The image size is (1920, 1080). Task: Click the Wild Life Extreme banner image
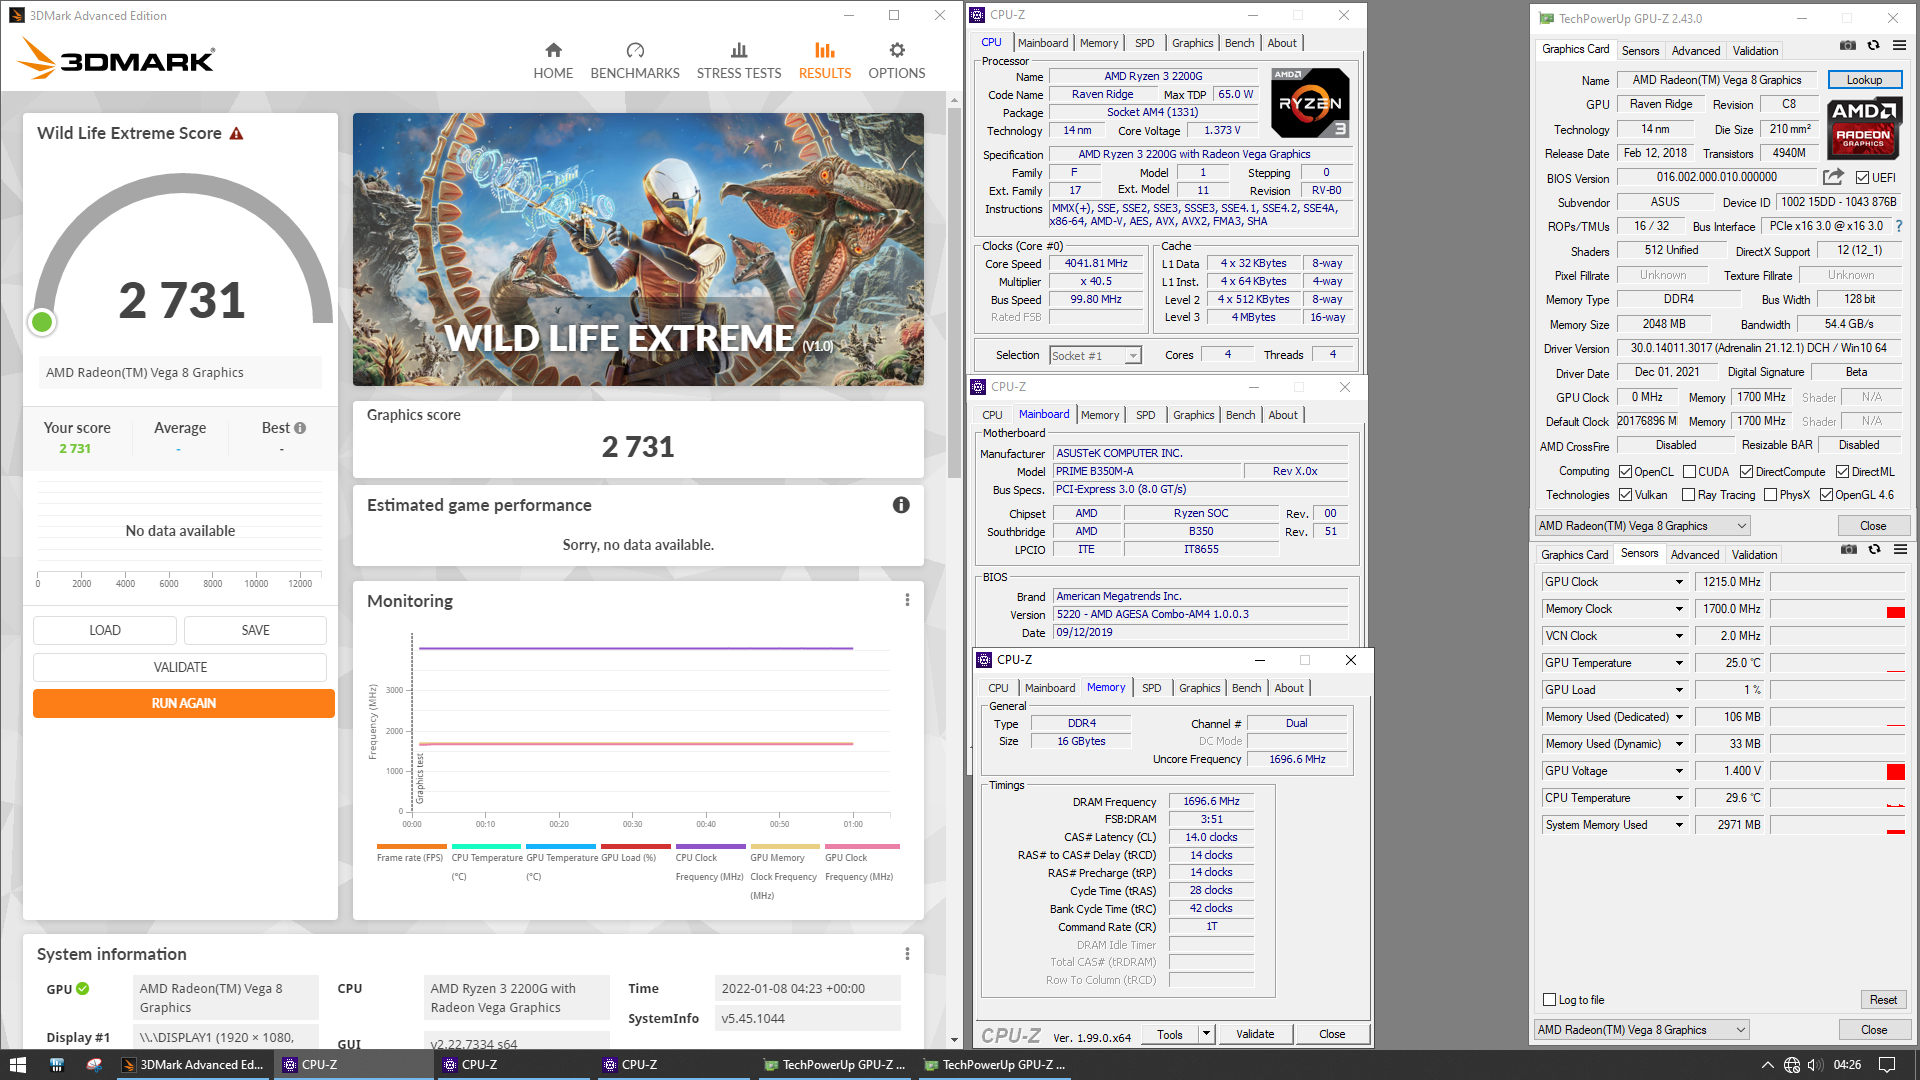point(638,249)
